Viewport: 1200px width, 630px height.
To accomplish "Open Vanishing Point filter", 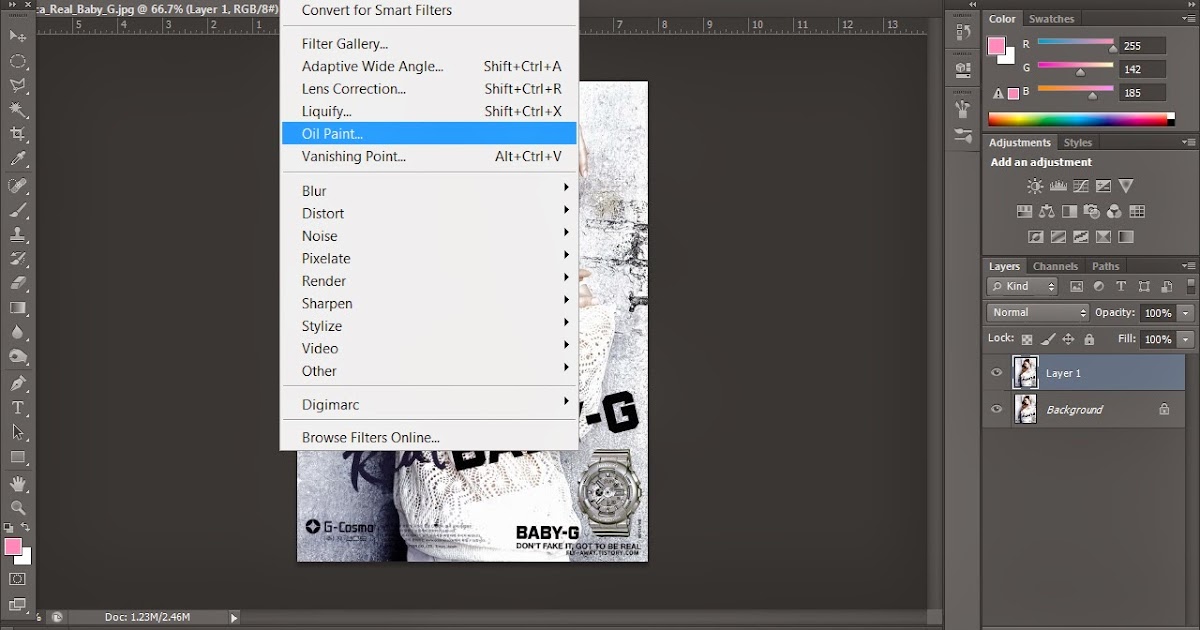I will [430, 157].
